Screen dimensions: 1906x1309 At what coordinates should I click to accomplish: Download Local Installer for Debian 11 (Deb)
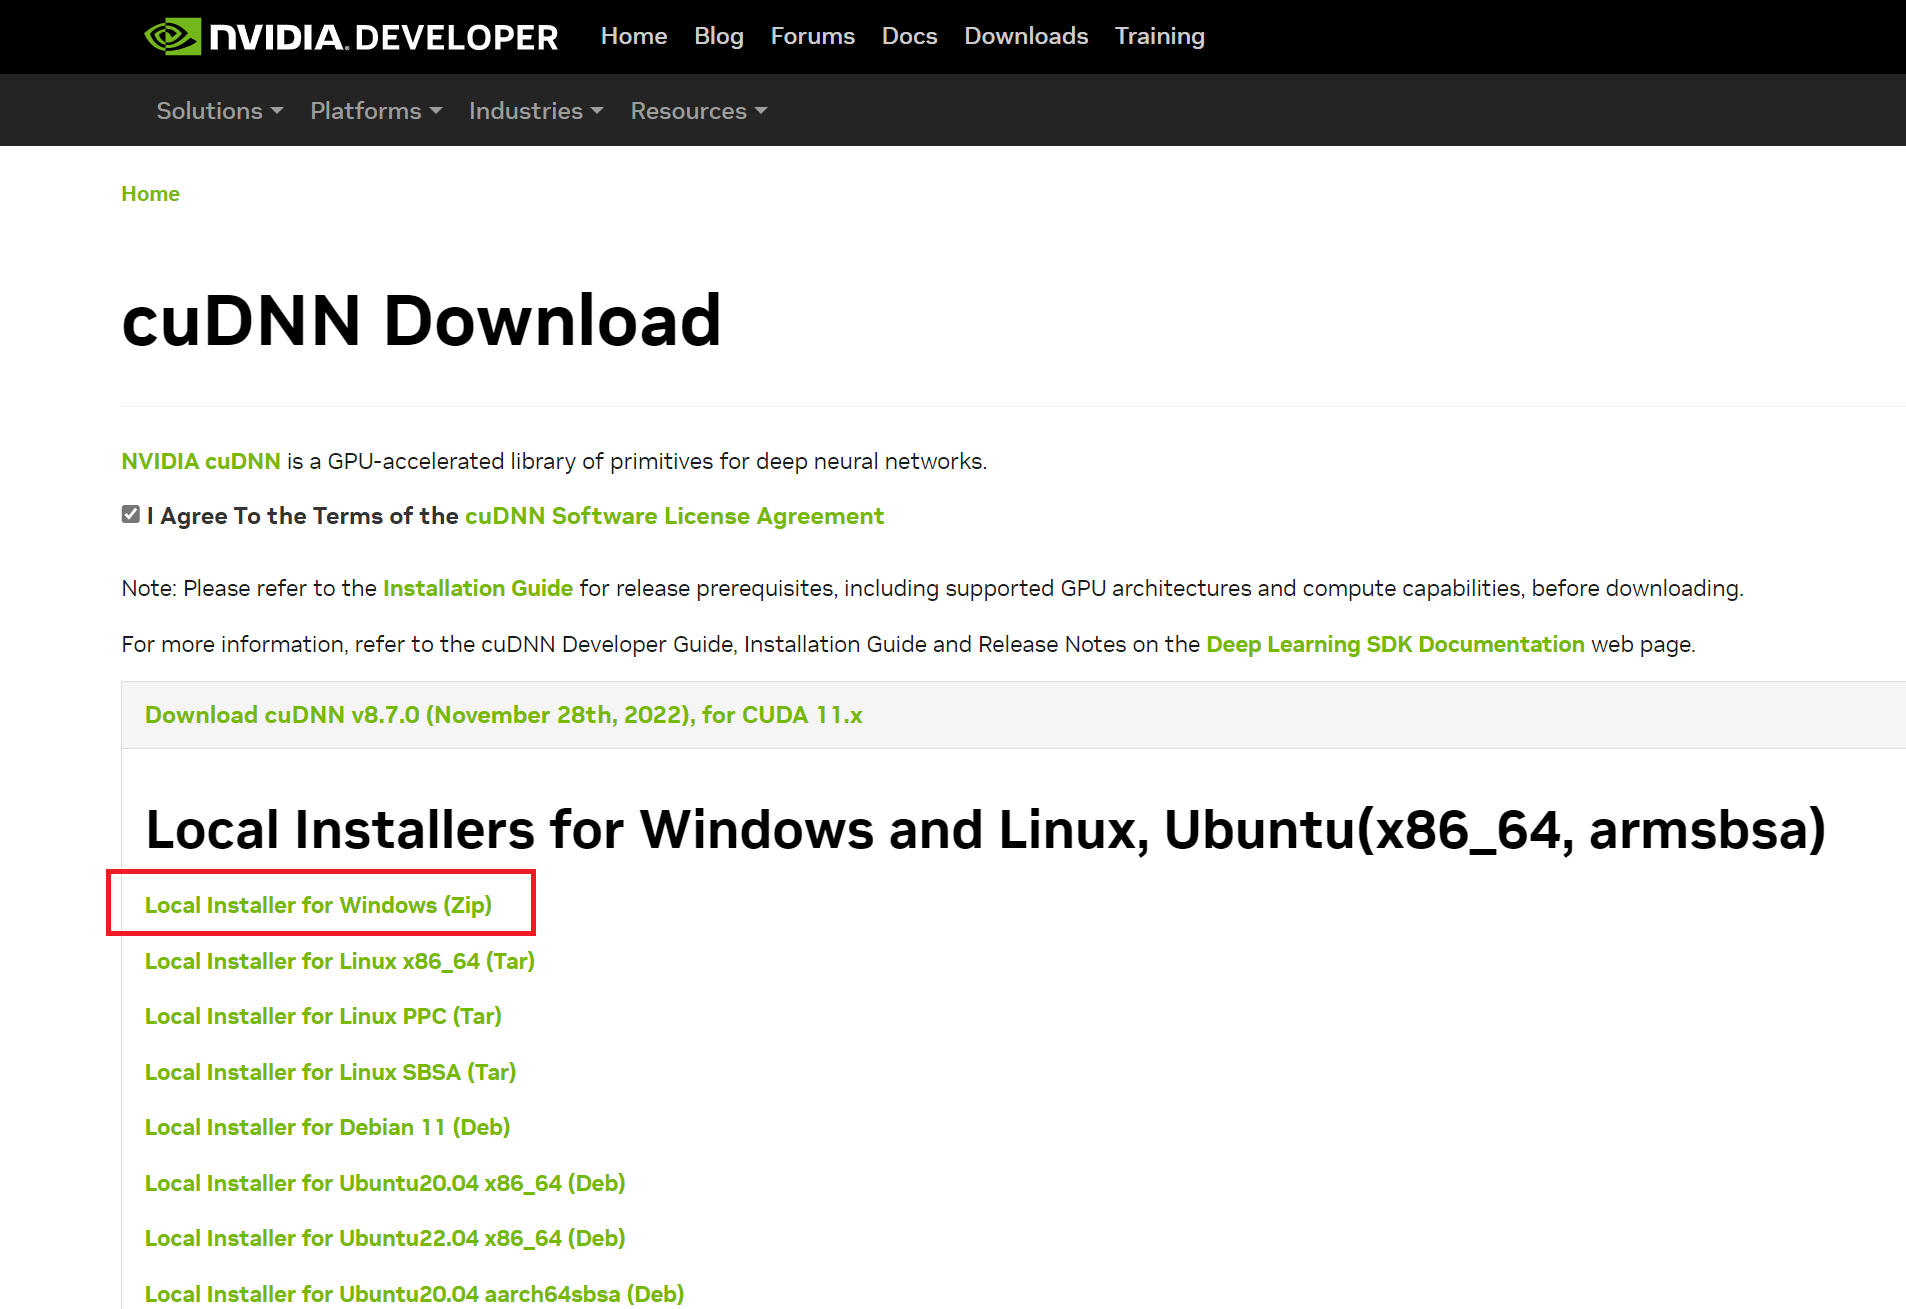[x=327, y=1127]
